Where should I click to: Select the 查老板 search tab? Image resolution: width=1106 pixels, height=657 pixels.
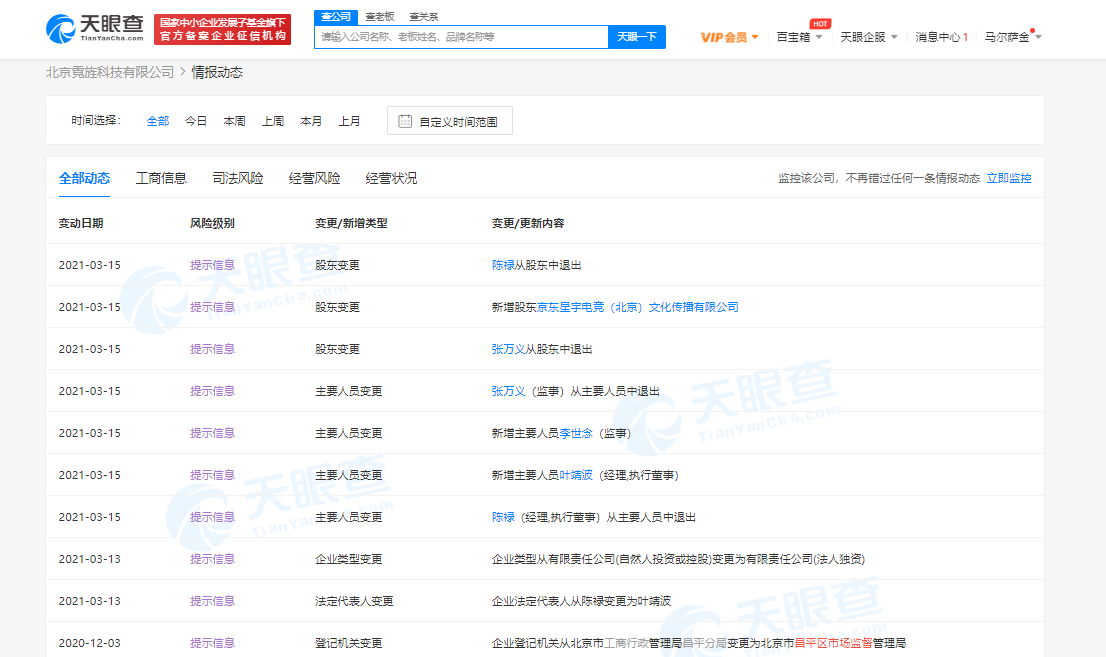pos(379,16)
